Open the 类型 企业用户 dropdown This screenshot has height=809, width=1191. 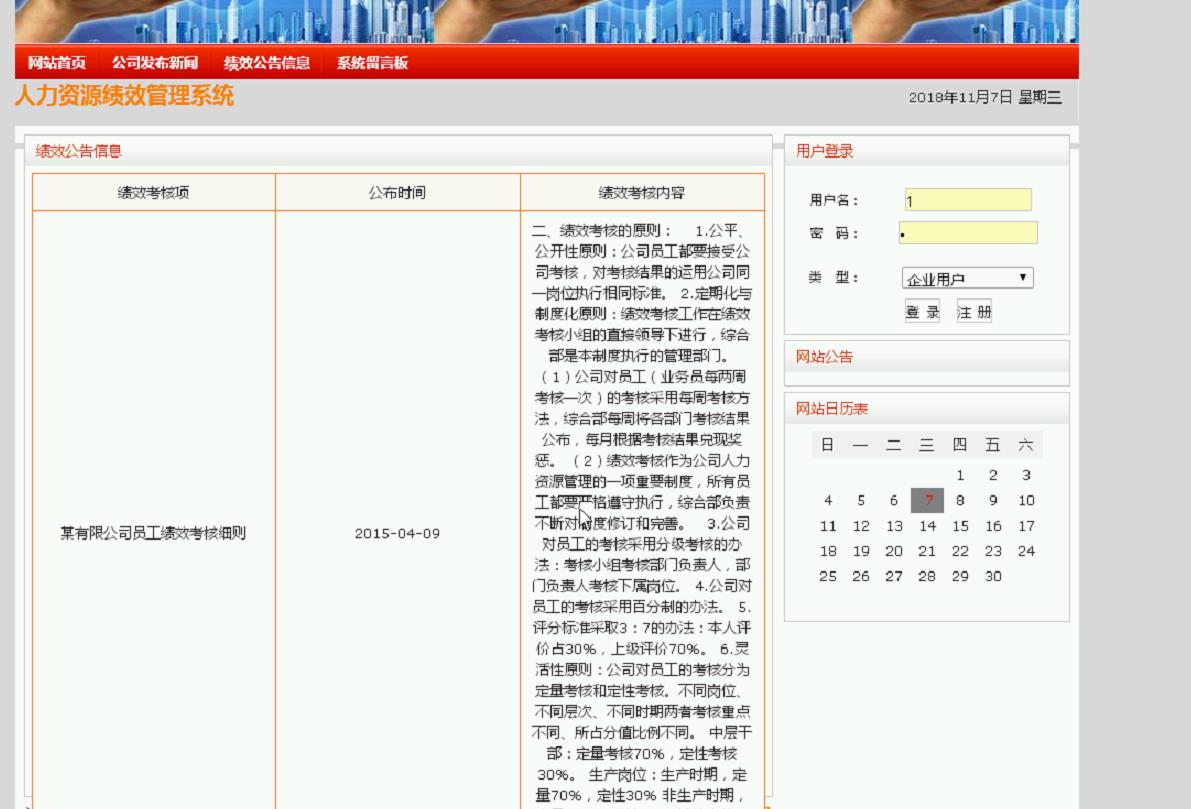[967, 278]
